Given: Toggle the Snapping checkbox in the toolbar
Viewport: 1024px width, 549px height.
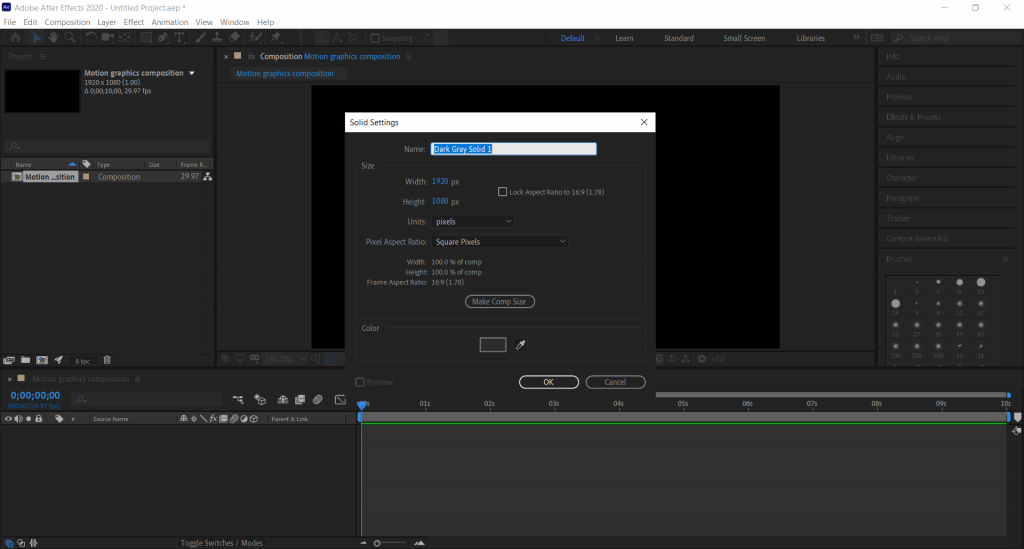Looking at the screenshot, I should [375, 38].
